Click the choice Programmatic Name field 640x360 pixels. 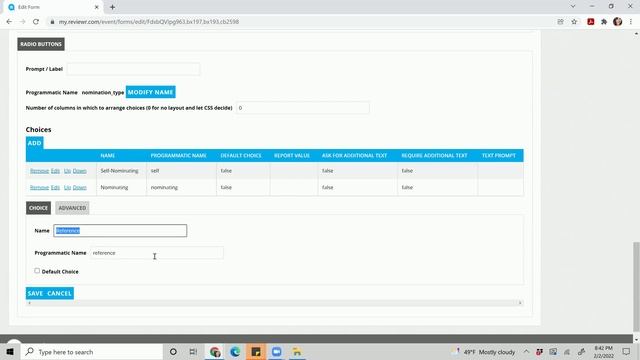157,253
